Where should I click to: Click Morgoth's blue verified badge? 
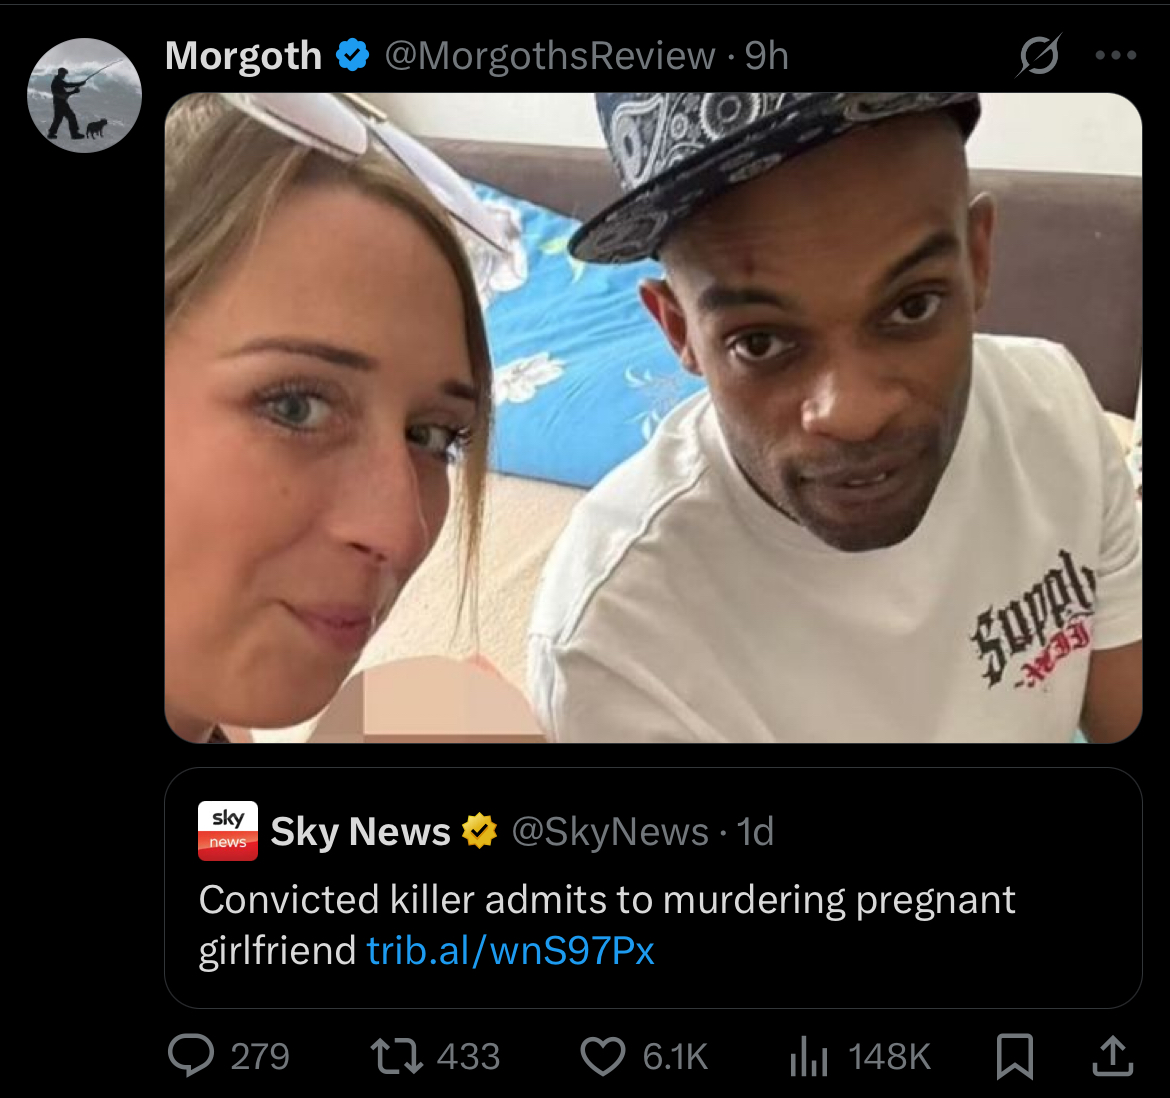(352, 55)
